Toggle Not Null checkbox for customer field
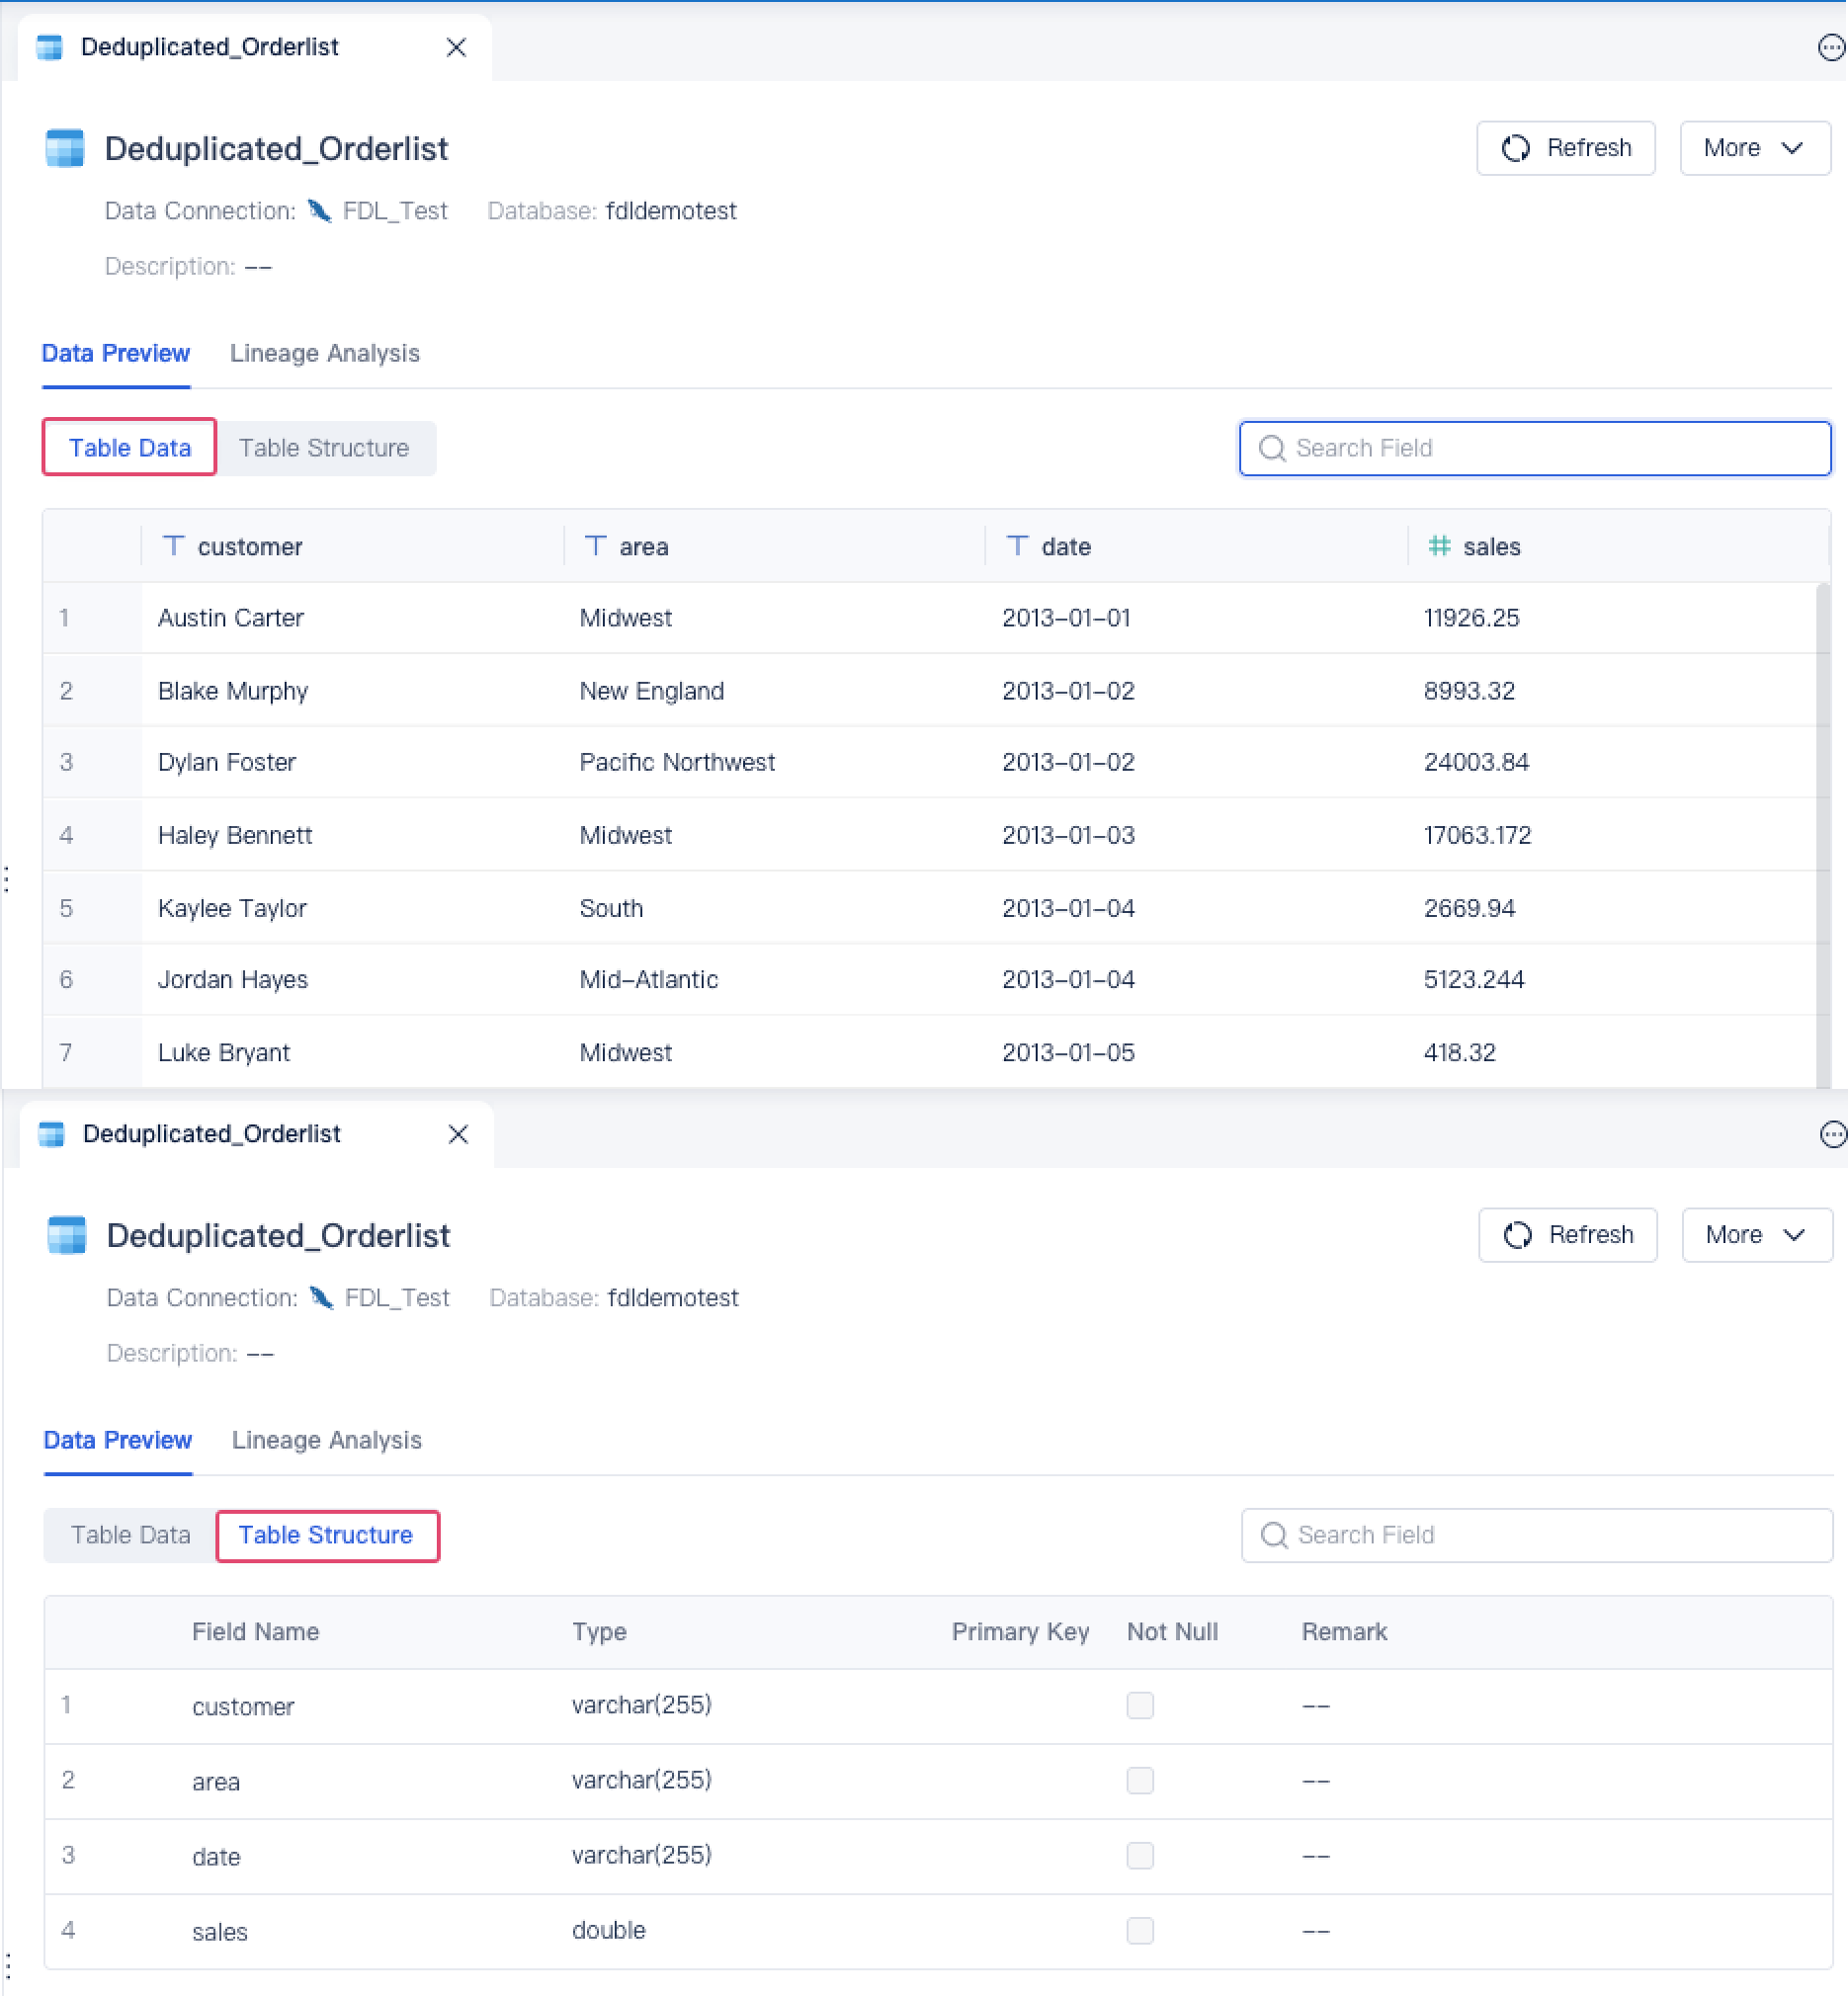Viewport: 1848px width, 1996px height. pos(1141,1706)
